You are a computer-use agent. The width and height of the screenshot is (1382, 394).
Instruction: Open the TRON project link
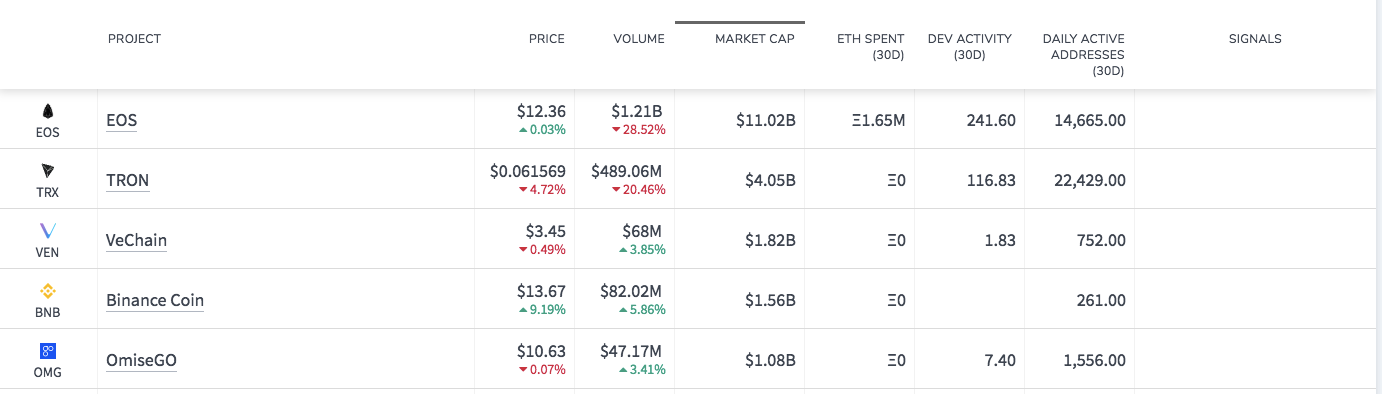pyautogui.click(x=128, y=181)
